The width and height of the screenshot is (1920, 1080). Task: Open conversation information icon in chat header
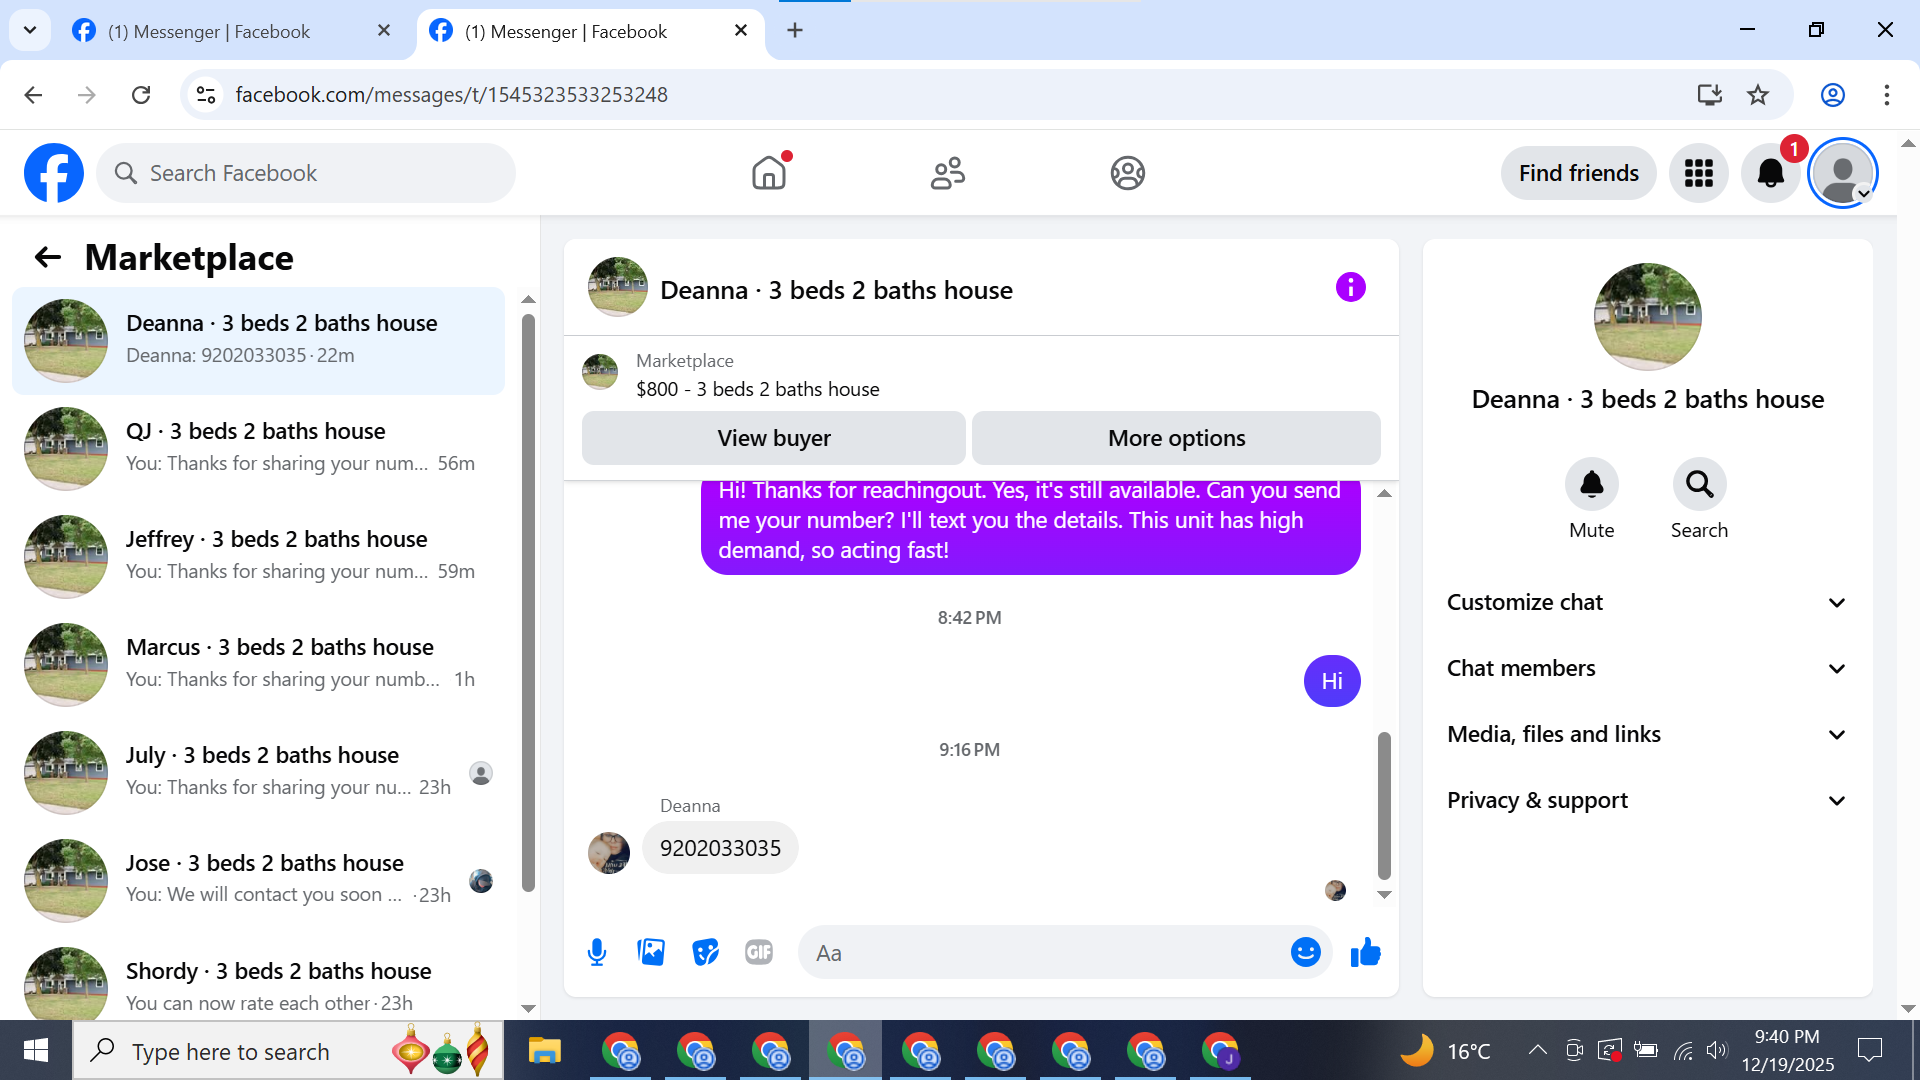[x=1350, y=288]
